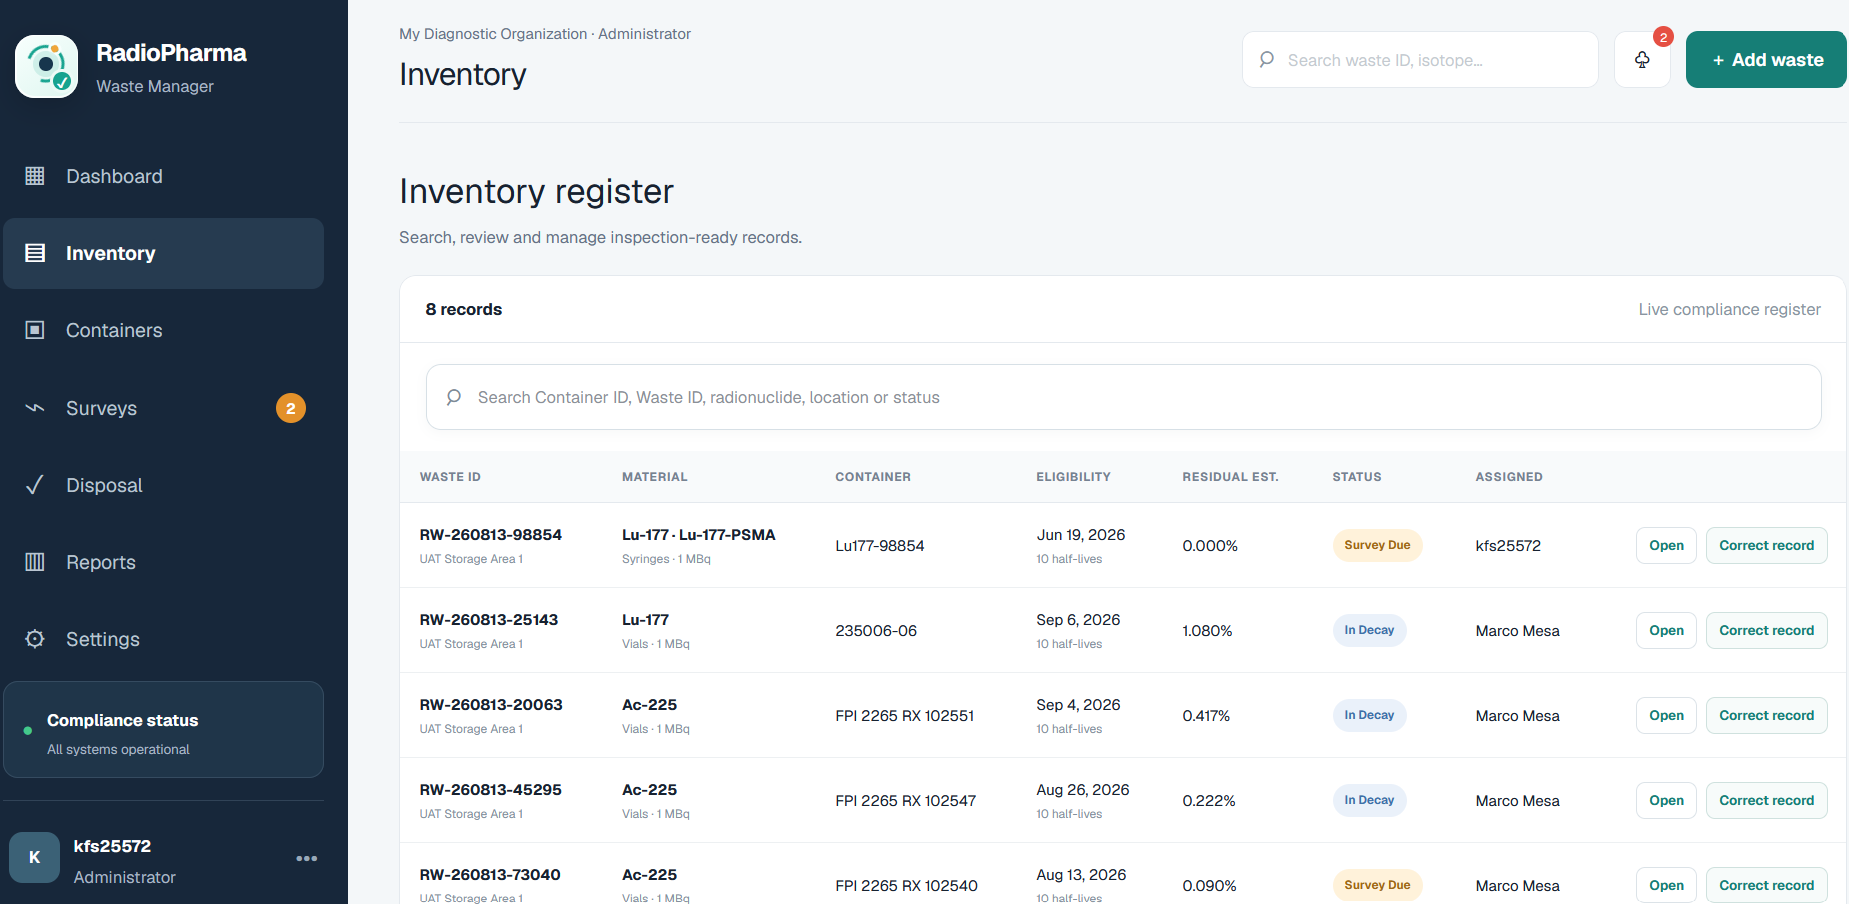Click the Surveys badge showing 2
Image resolution: width=1849 pixels, height=904 pixels.
click(291, 408)
